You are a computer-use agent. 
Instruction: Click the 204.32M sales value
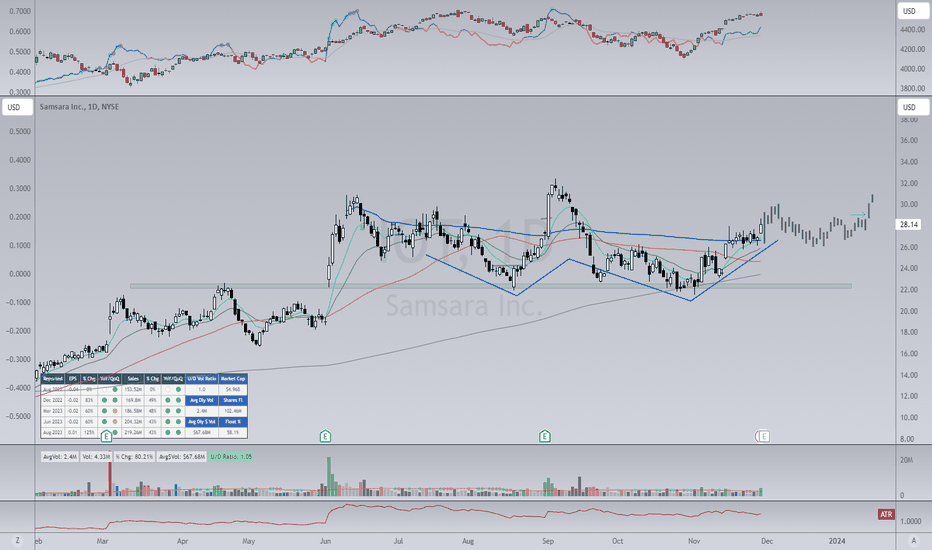pyautogui.click(x=133, y=422)
